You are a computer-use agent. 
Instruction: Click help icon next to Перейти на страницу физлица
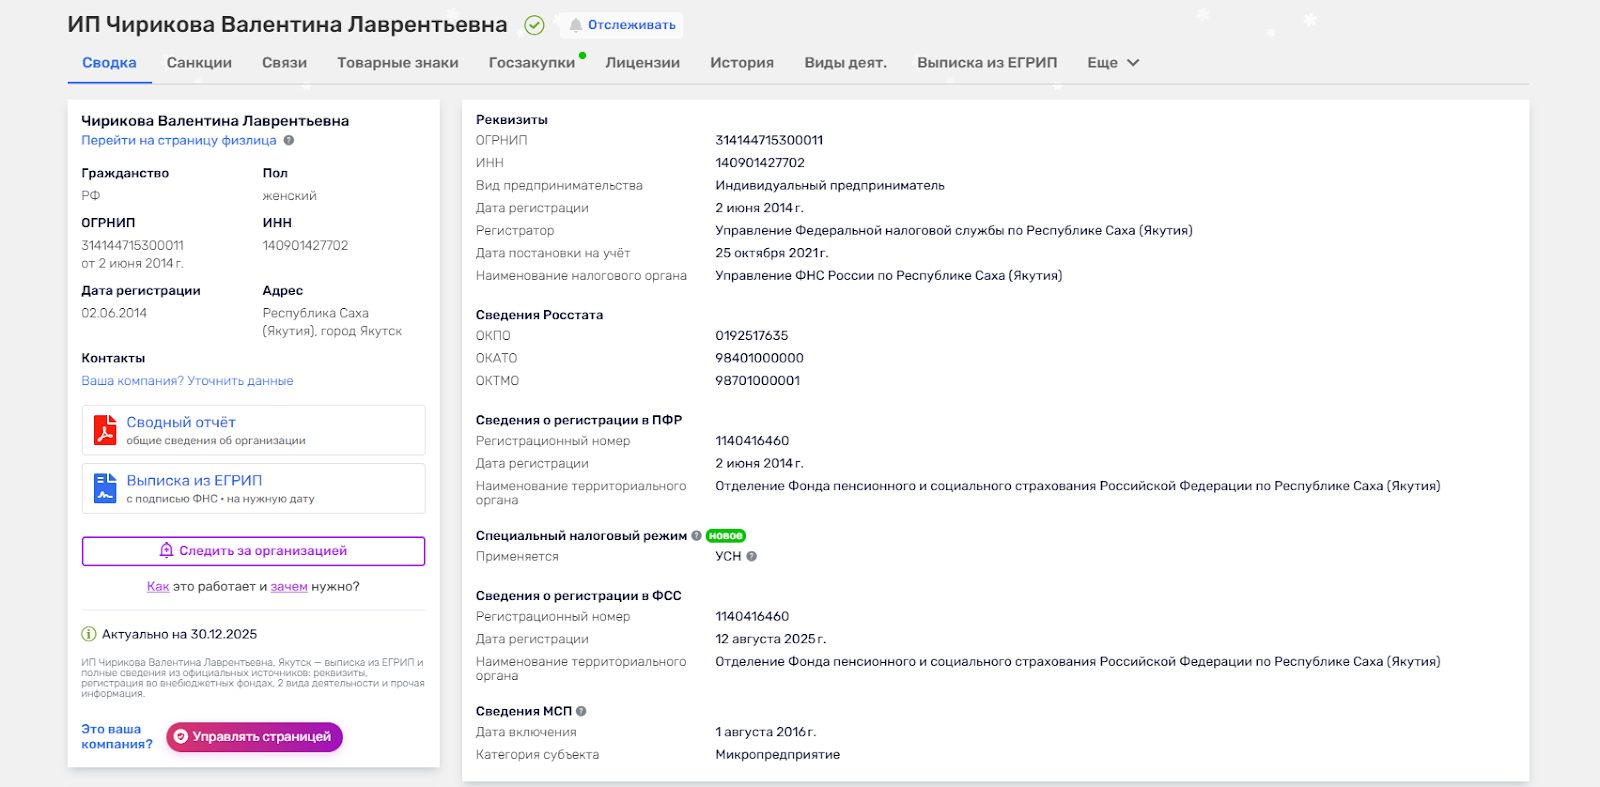(x=289, y=141)
